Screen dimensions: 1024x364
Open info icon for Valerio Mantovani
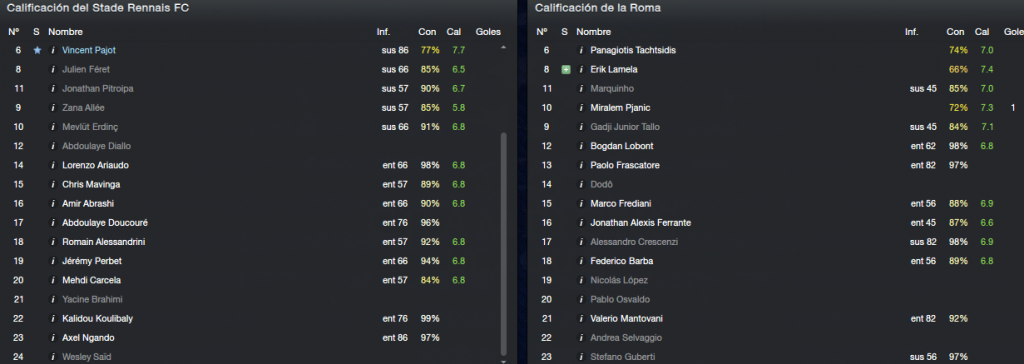click(581, 319)
